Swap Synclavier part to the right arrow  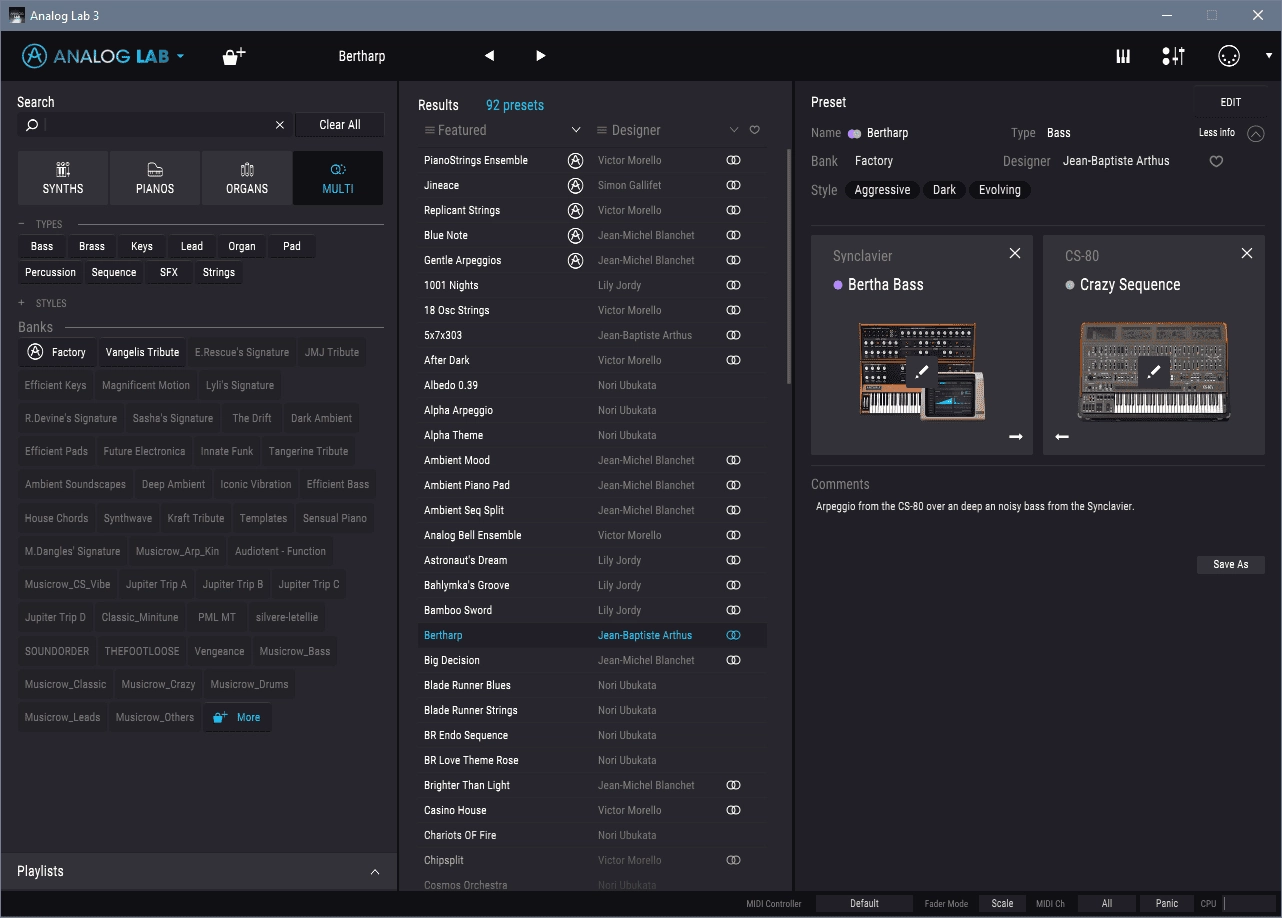click(x=1016, y=437)
